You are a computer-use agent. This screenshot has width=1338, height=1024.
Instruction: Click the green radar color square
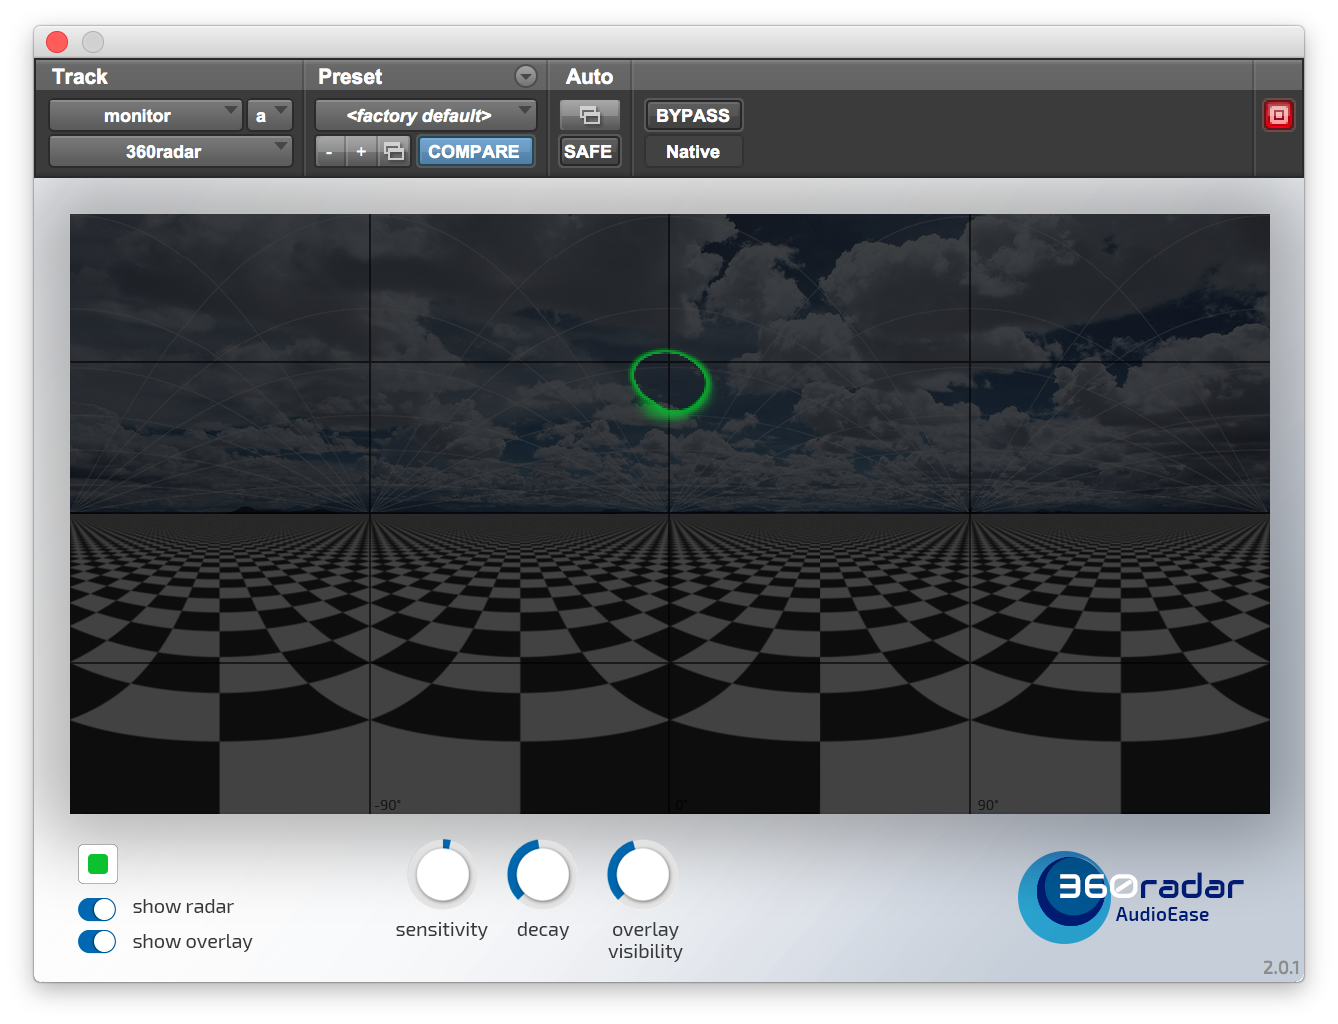(98, 864)
